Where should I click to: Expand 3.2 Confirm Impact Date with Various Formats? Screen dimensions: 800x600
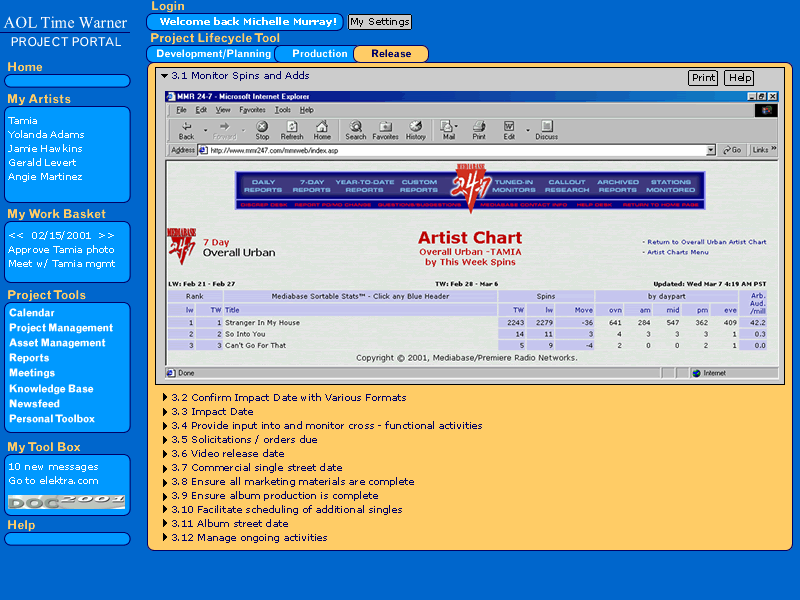[164, 397]
